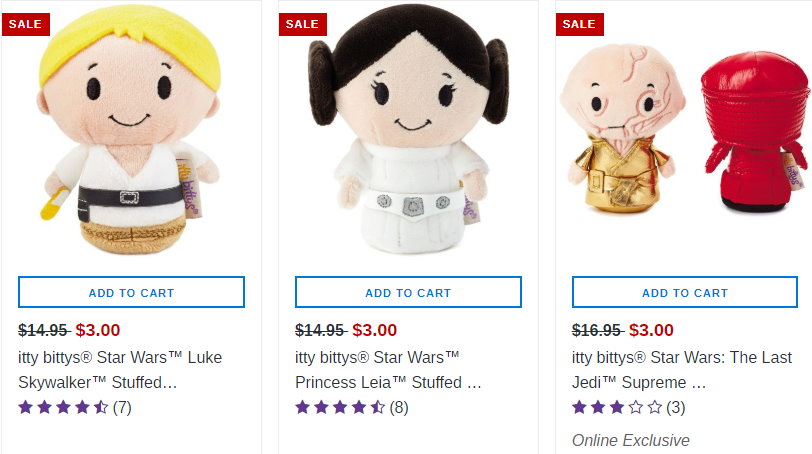Open the (7) reviews count for Luke

click(122, 407)
